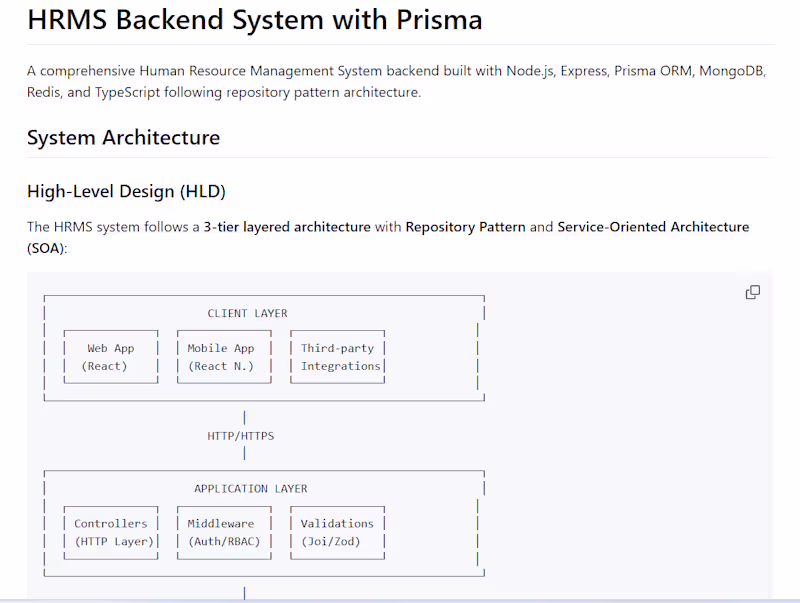Image resolution: width=800 pixels, height=603 pixels.
Task: Click the intro paragraph mentioning Prisma ORM
Action: click(397, 81)
